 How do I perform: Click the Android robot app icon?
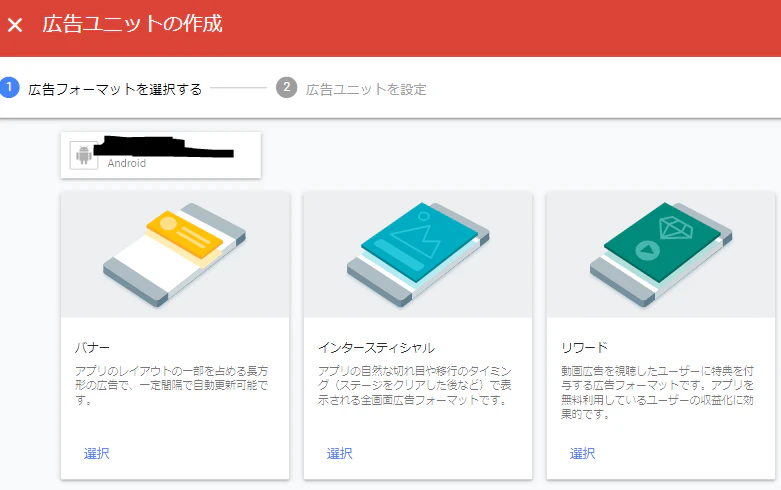[x=84, y=155]
